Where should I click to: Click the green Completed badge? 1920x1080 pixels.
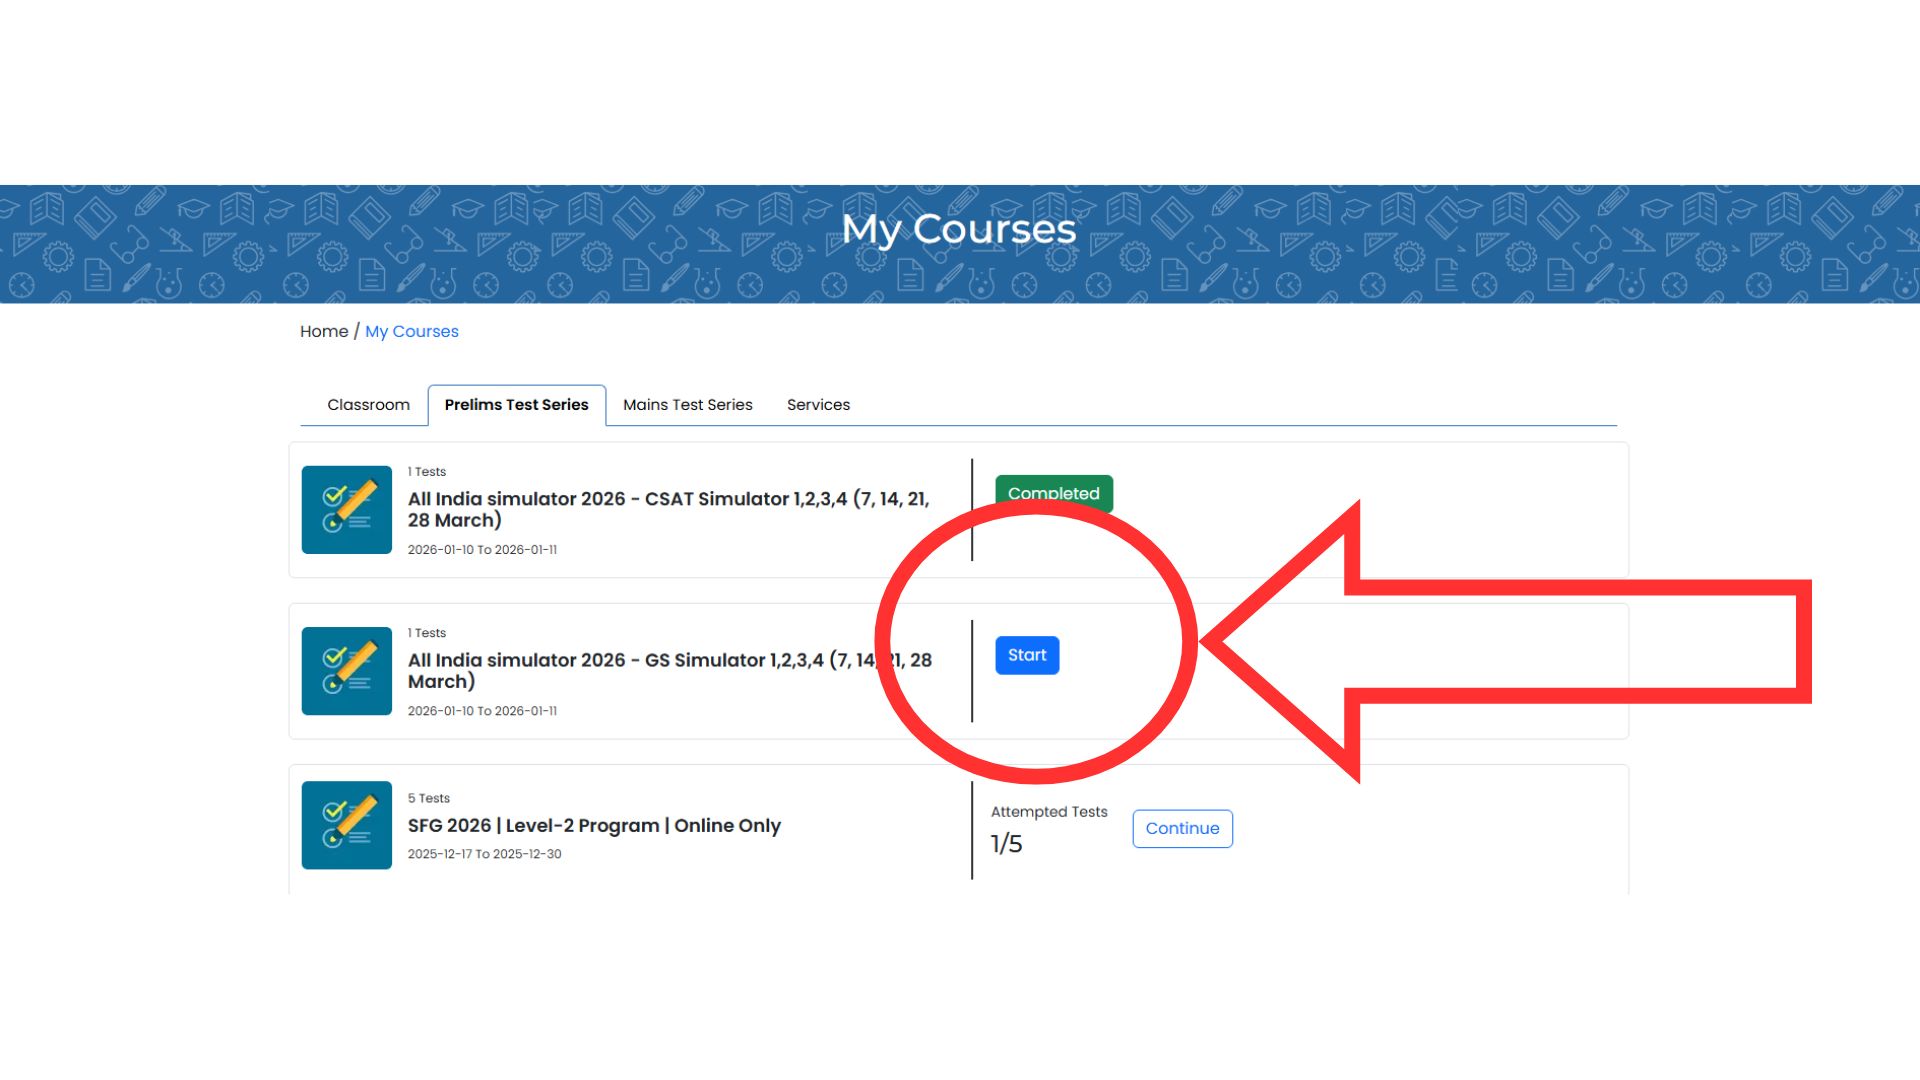coord(1053,489)
